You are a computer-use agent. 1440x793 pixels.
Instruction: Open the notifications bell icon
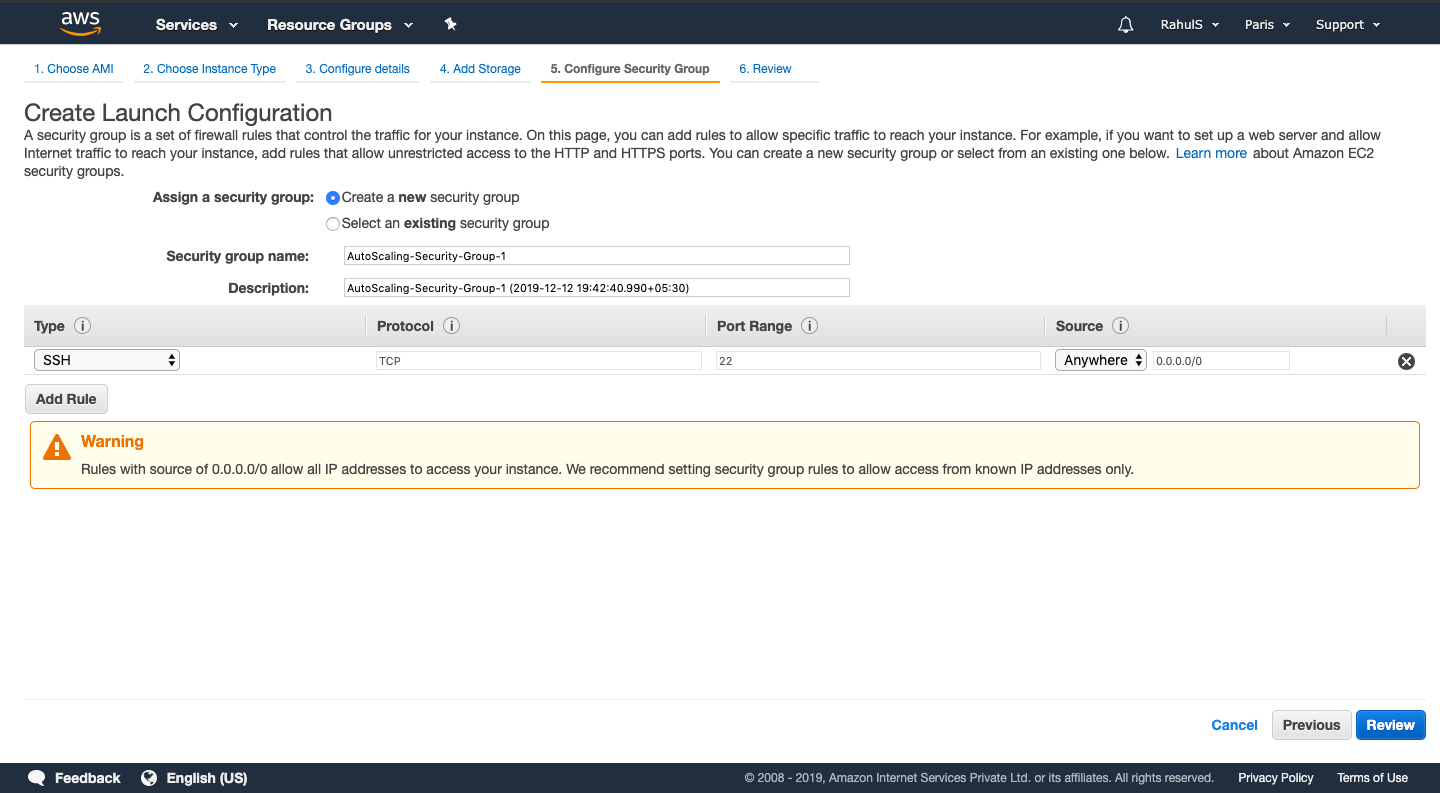coord(1125,24)
